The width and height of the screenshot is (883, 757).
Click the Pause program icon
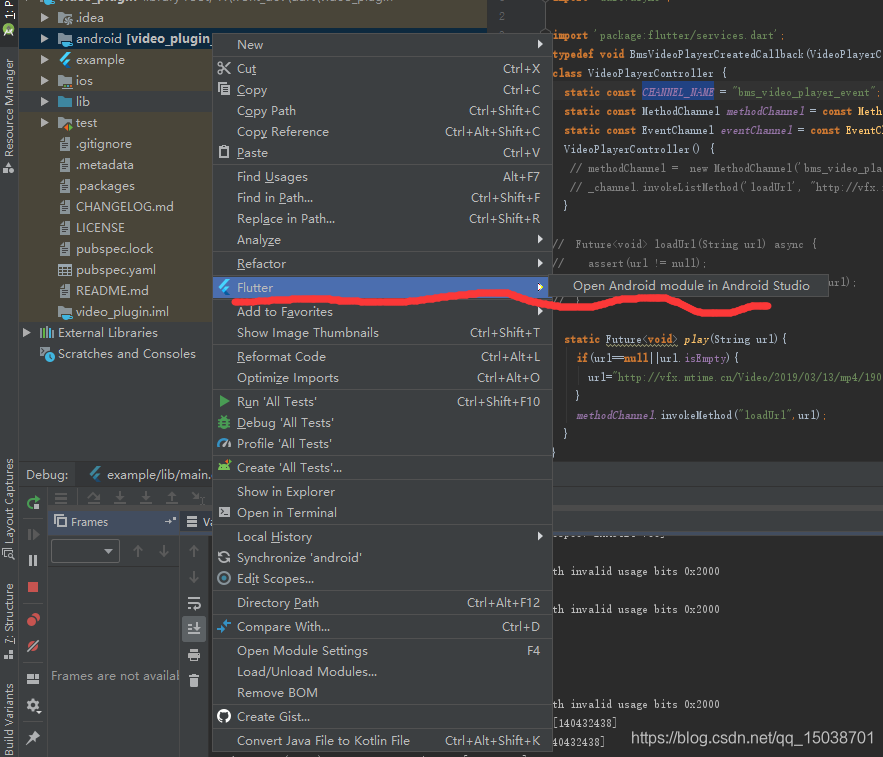tap(33, 560)
